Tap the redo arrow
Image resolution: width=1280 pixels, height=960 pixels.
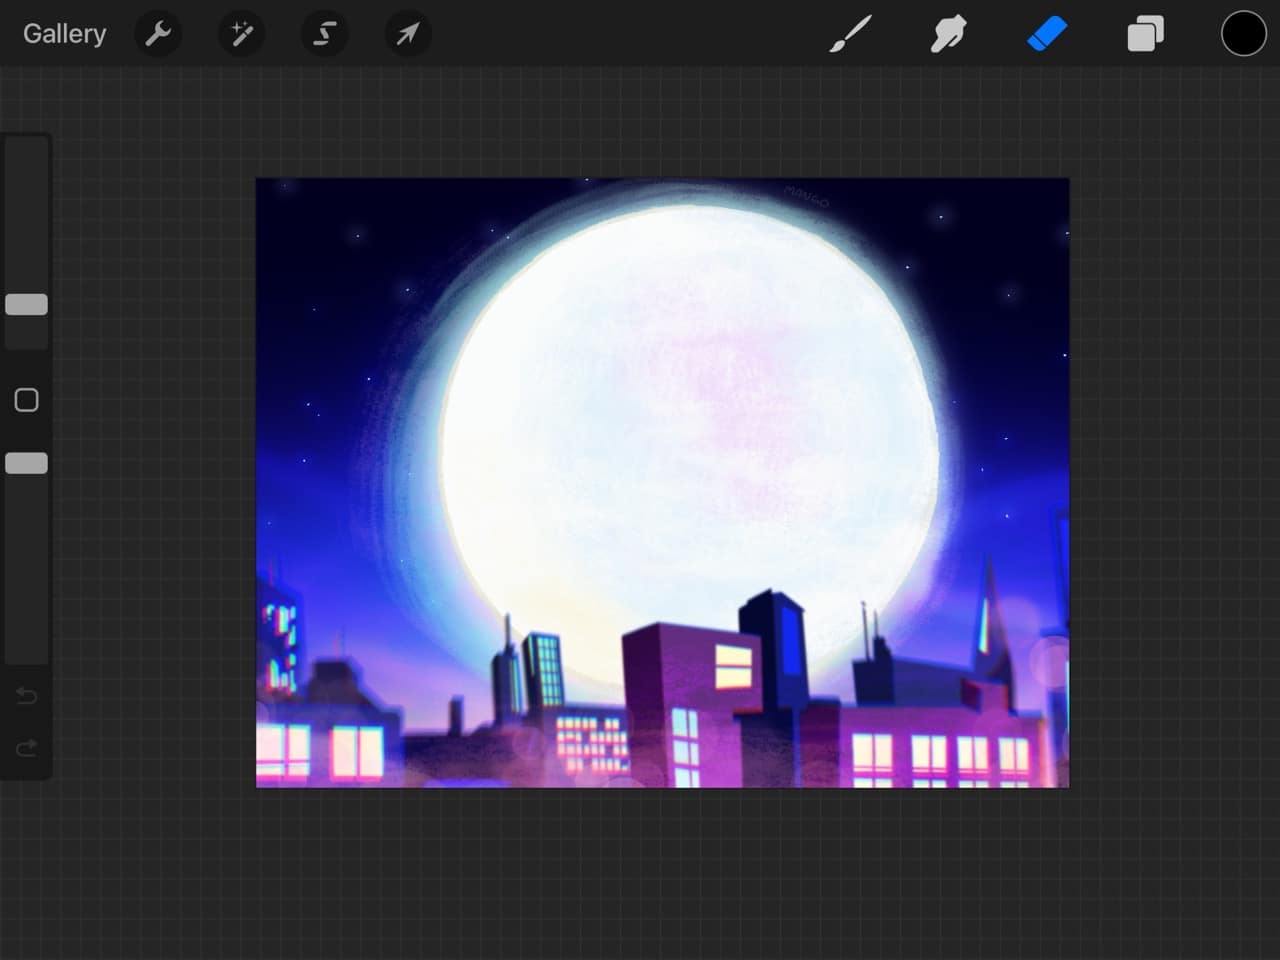26,747
